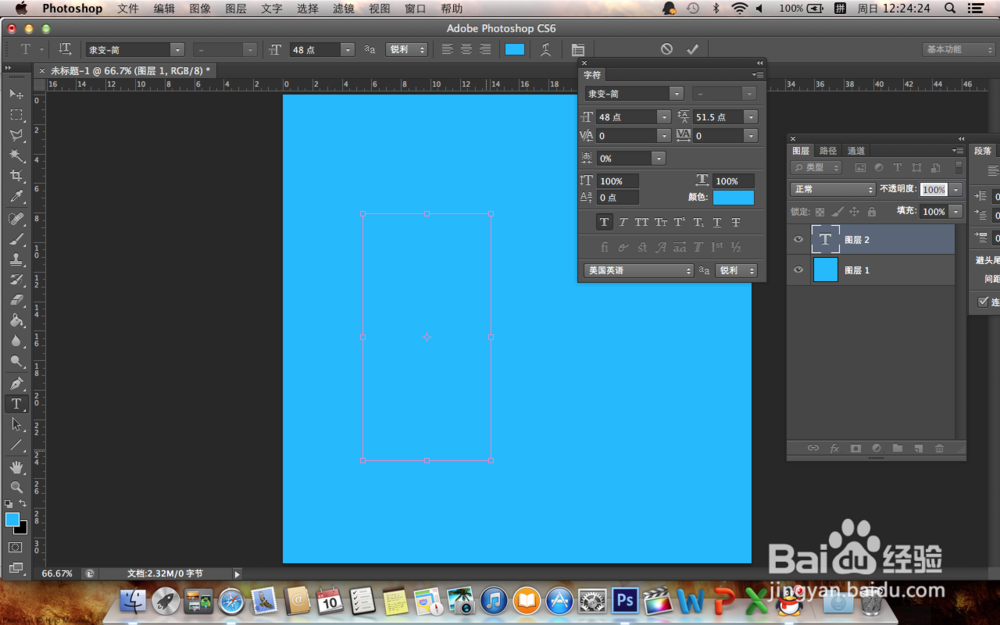Select the Pen tool

tap(16, 383)
